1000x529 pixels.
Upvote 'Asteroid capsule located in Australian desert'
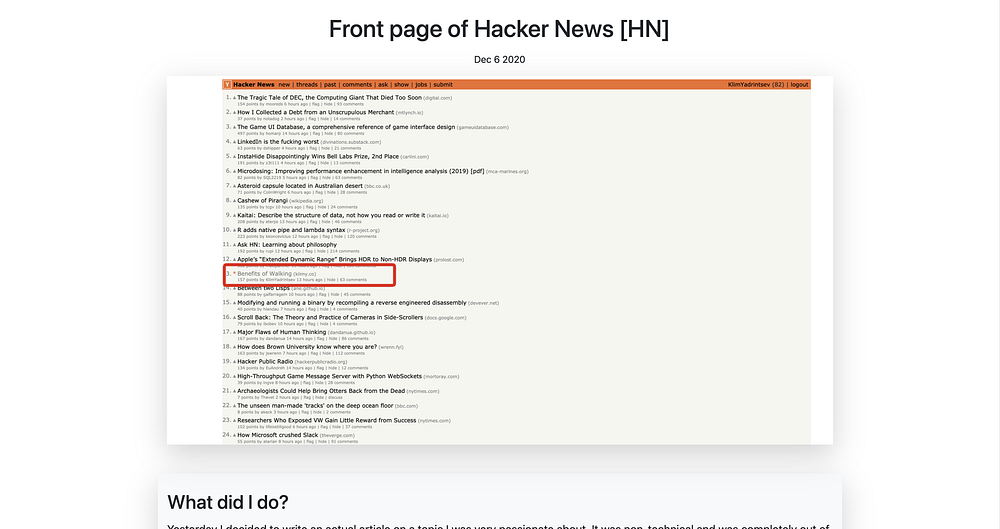click(x=234, y=186)
